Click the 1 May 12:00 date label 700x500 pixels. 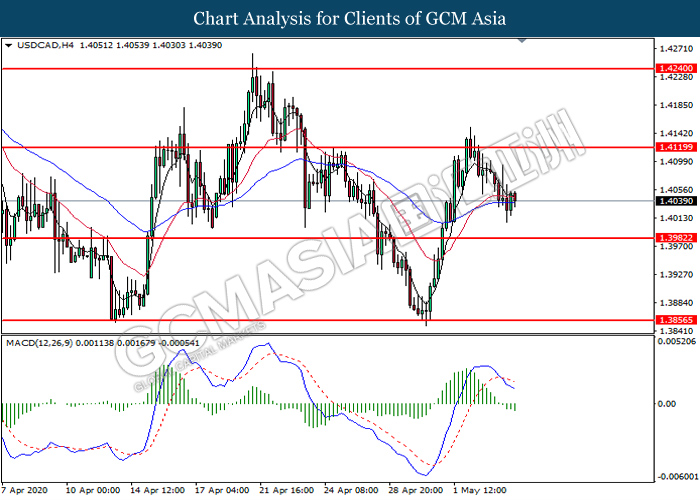point(479,490)
